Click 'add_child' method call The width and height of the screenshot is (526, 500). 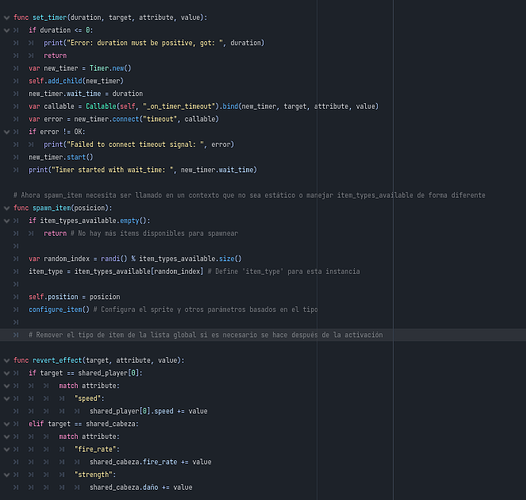[65, 81]
